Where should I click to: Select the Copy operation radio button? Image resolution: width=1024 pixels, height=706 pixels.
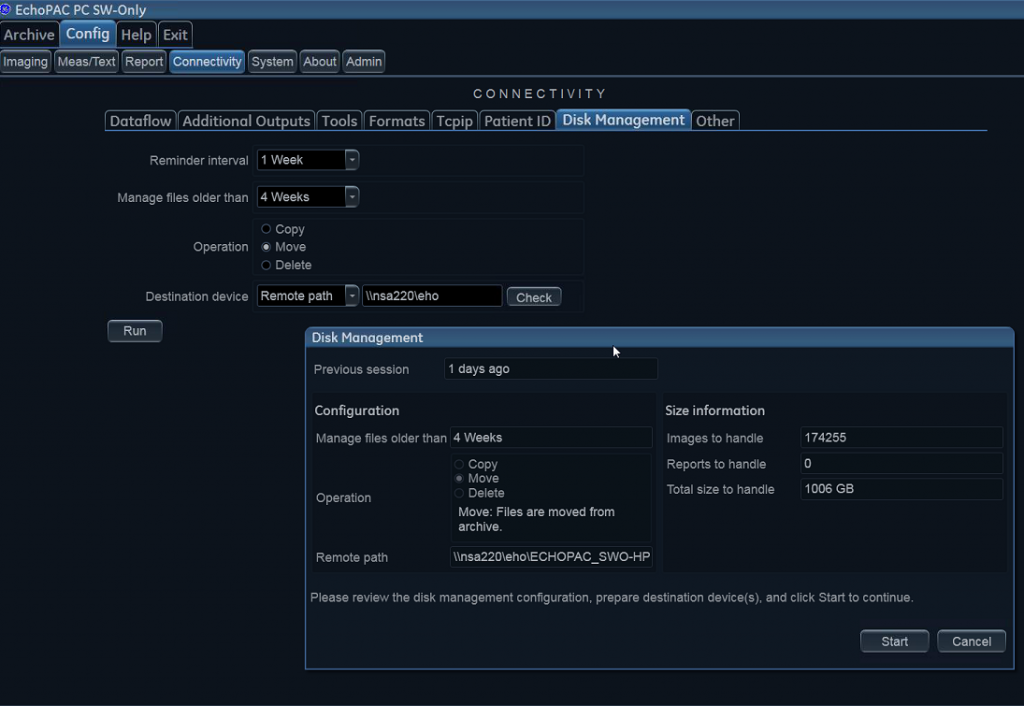point(266,229)
